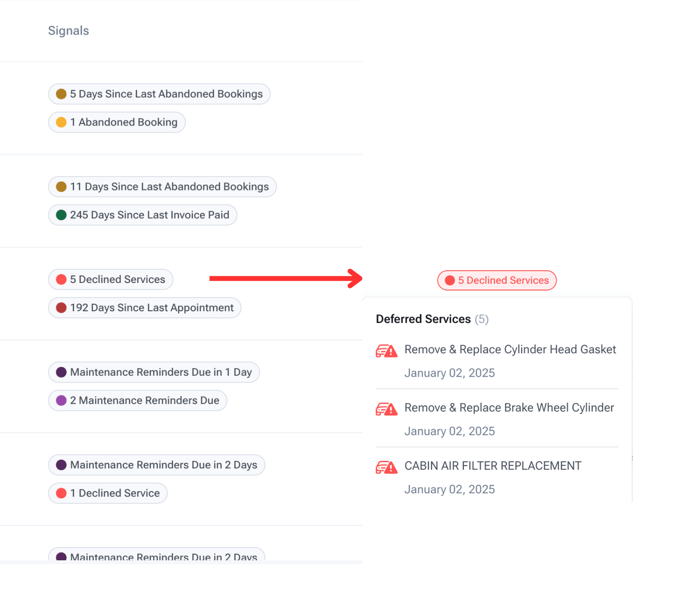Click the warning icon beside Cabin Air Filter Replacement

[x=386, y=467]
